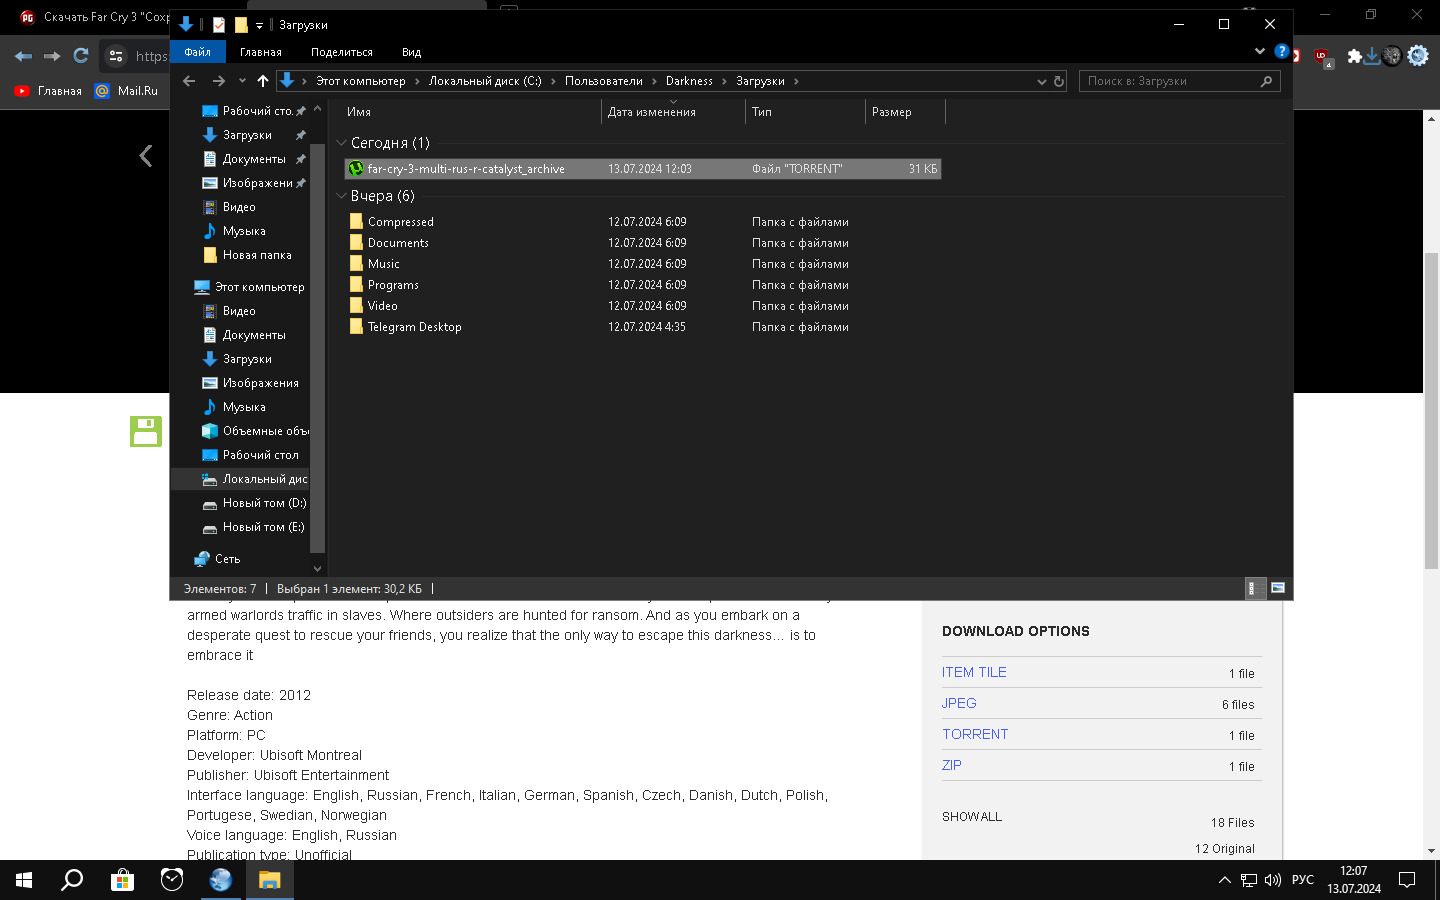Switch to large thumbnails view in status bar

1277,588
